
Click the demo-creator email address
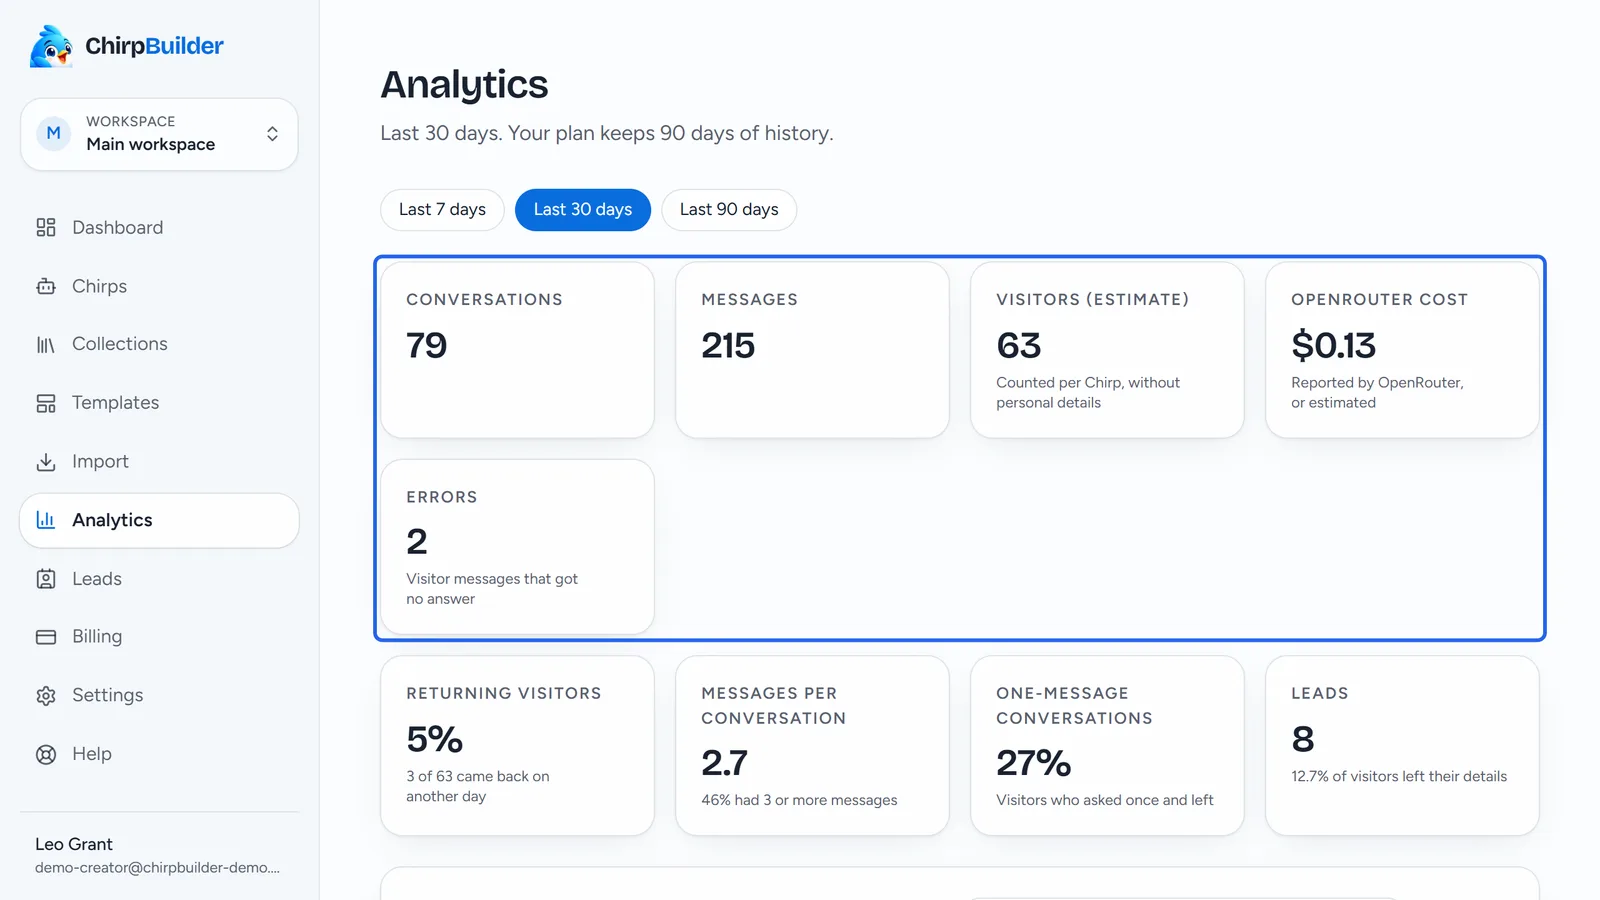point(157,868)
